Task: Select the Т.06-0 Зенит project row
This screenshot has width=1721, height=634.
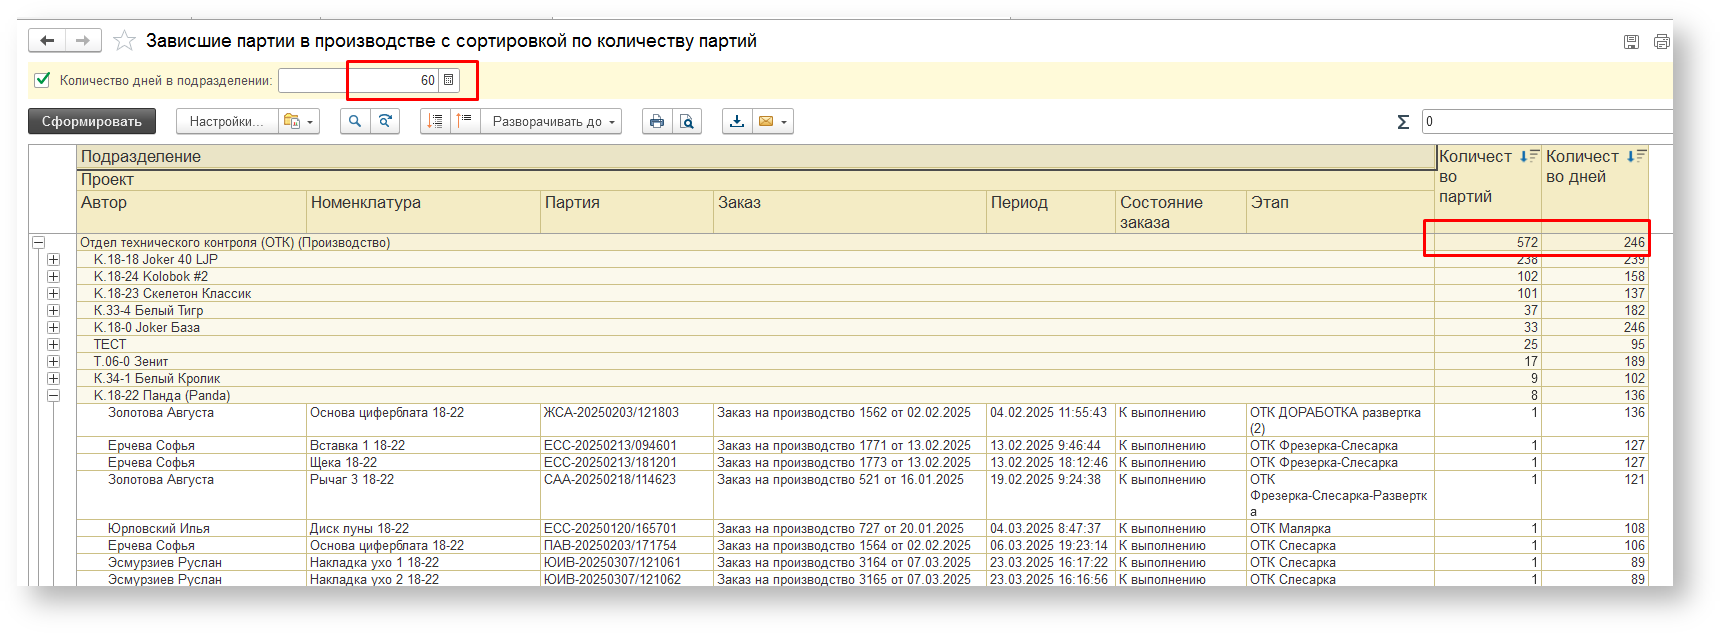Action: pyautogui.click(x=131, y=362)
